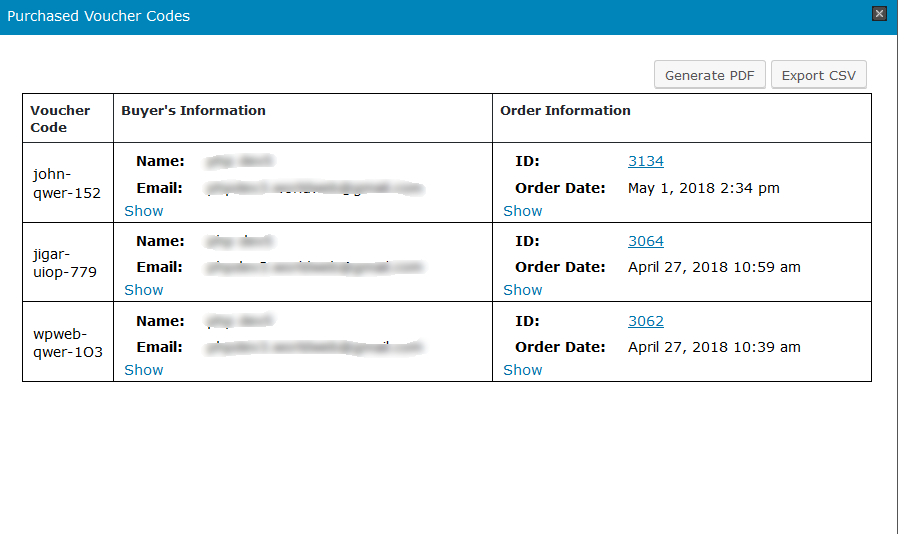Select the jigar-uiop-779 voucher code text
The width and height of the screenshot is (898, 534).
point(64,262)
